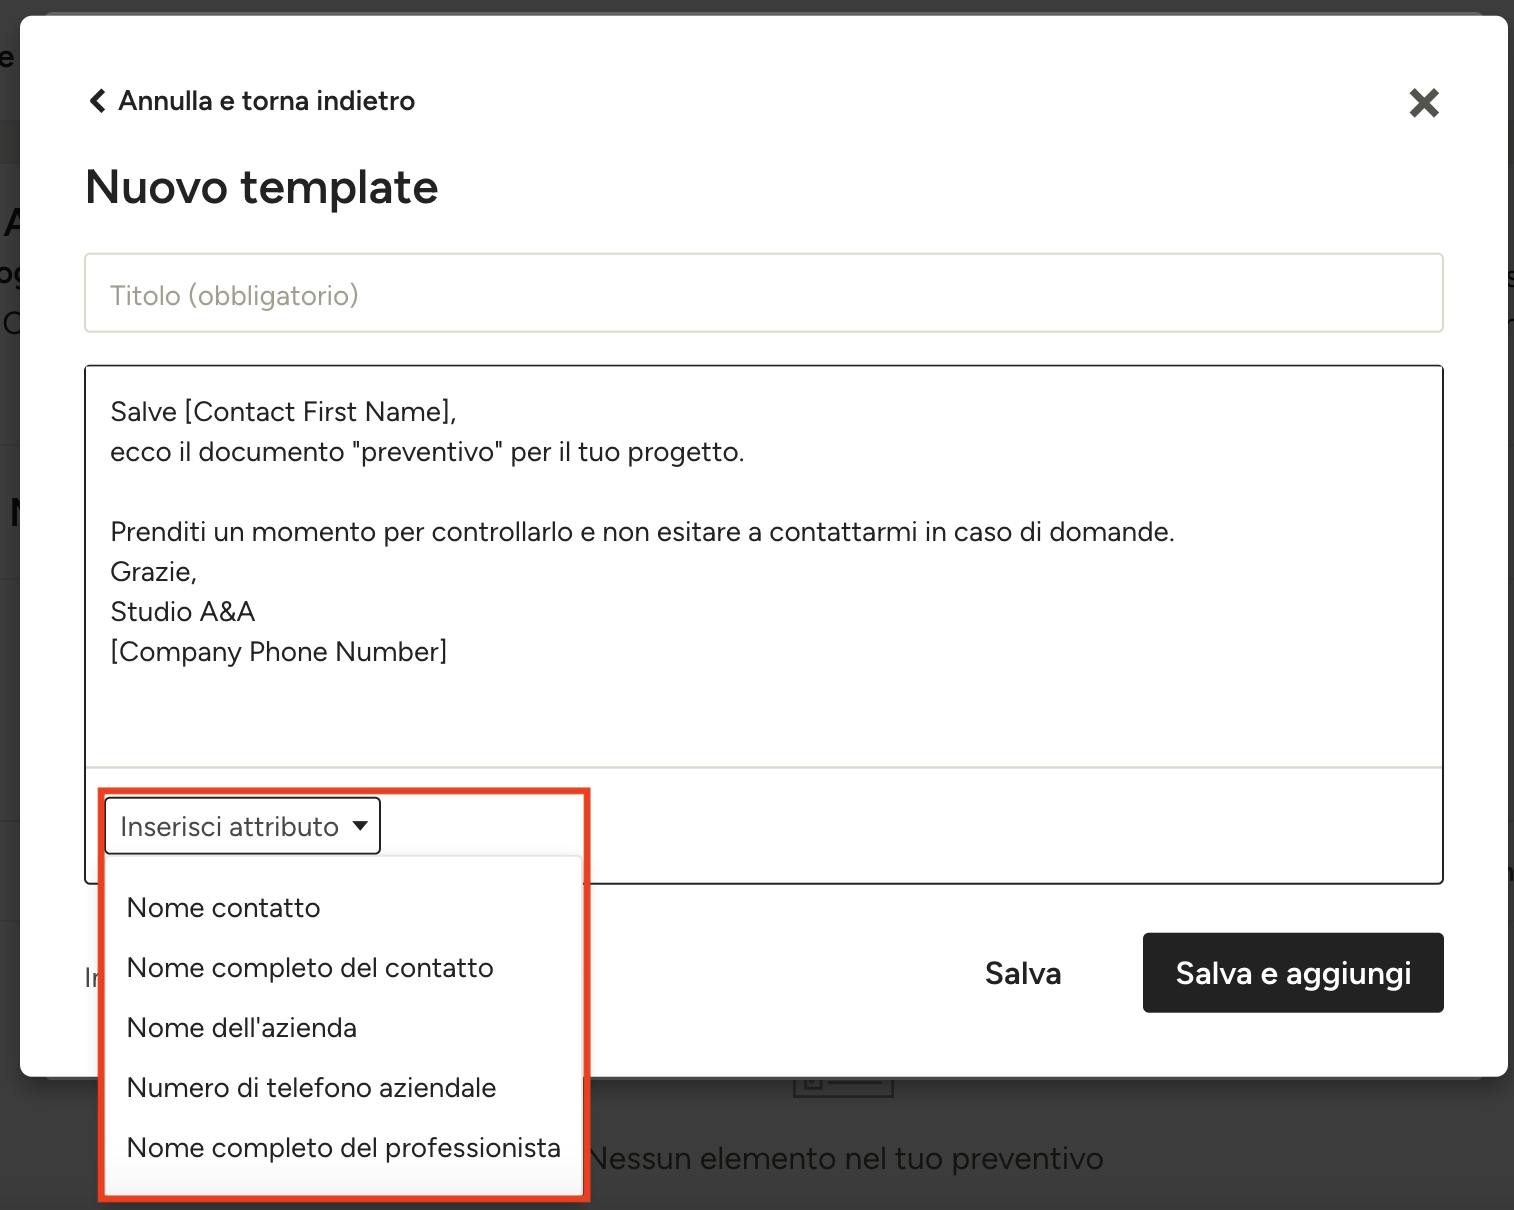Click inside the message body text area
The height and width of the screenshot is (1210, 1514).
[x=764, y=566]
